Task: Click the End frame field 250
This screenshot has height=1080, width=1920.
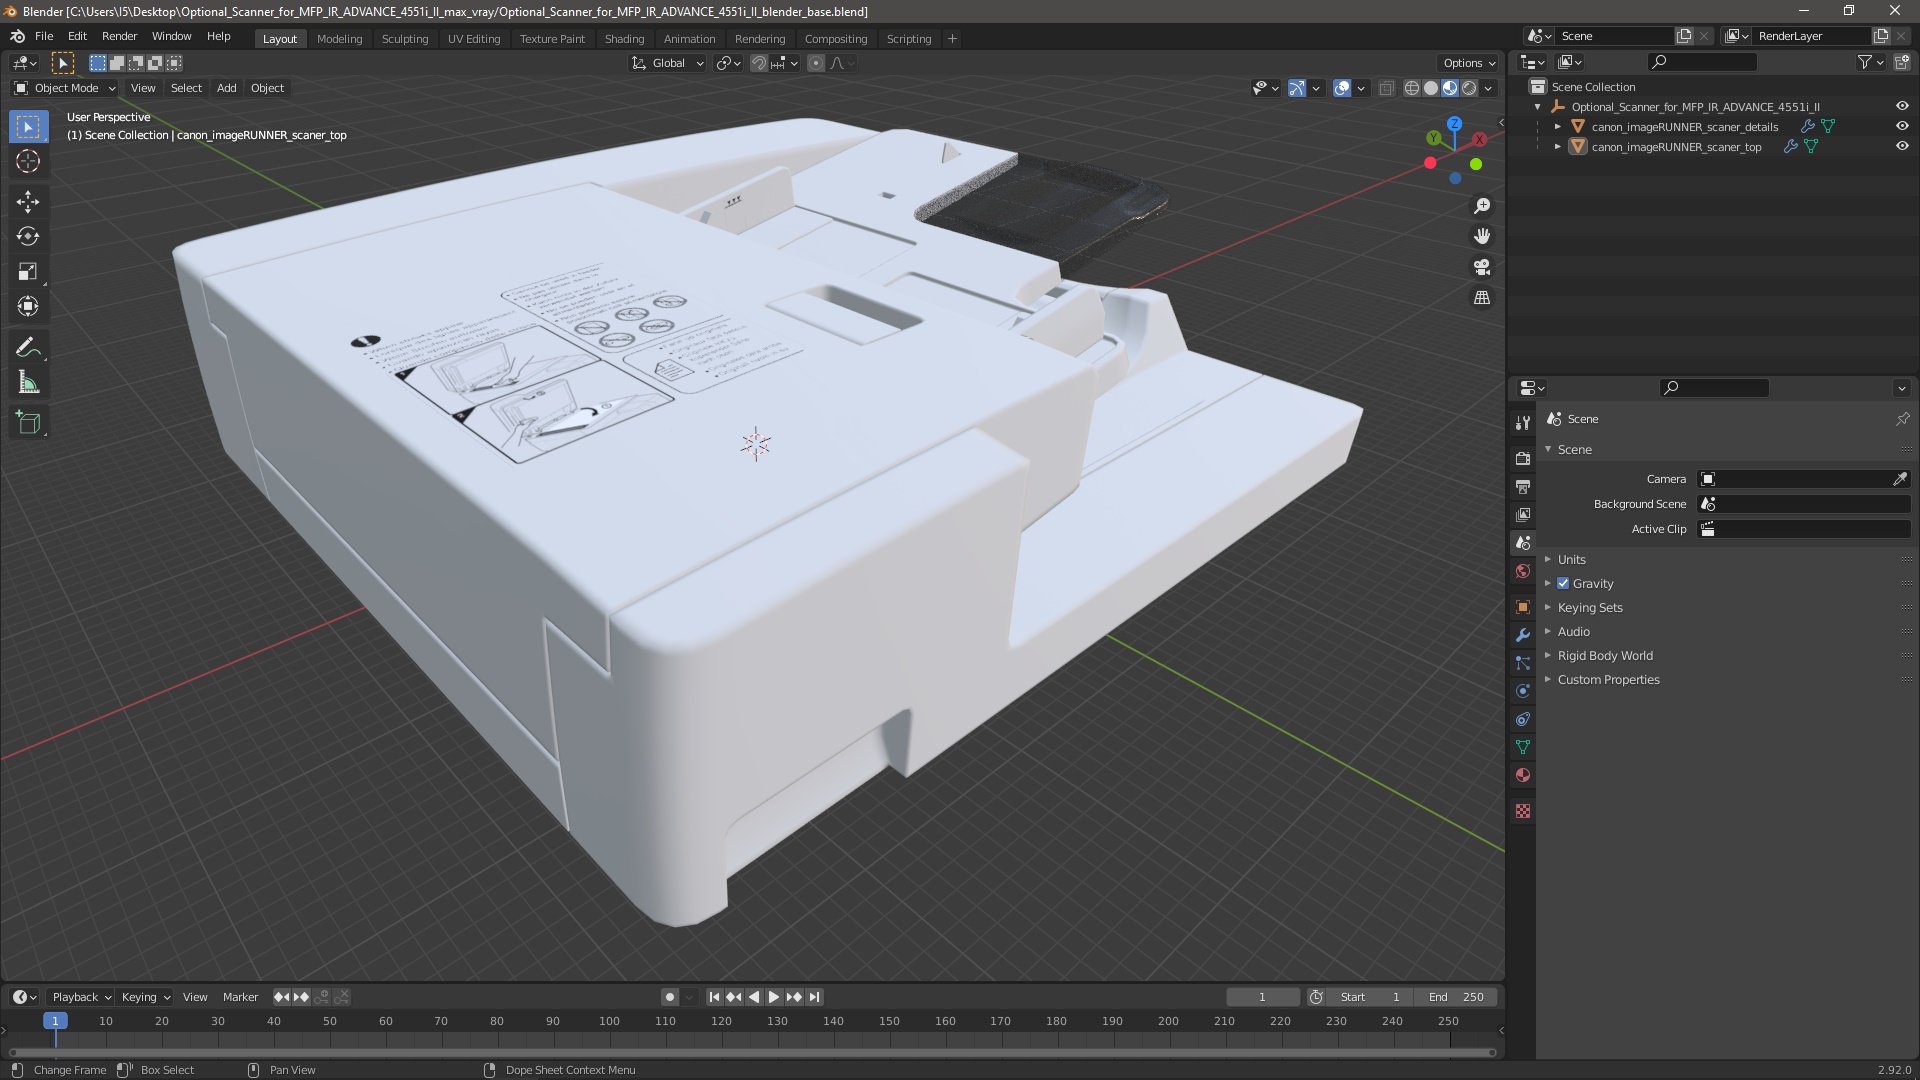Action: point(1456,997)
